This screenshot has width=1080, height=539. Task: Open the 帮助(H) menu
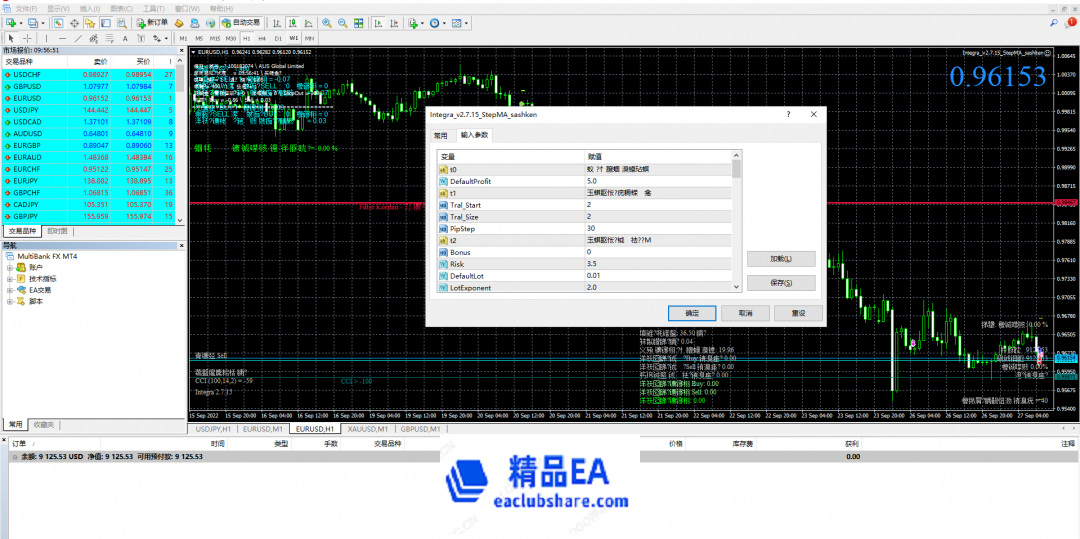[220, 8]
